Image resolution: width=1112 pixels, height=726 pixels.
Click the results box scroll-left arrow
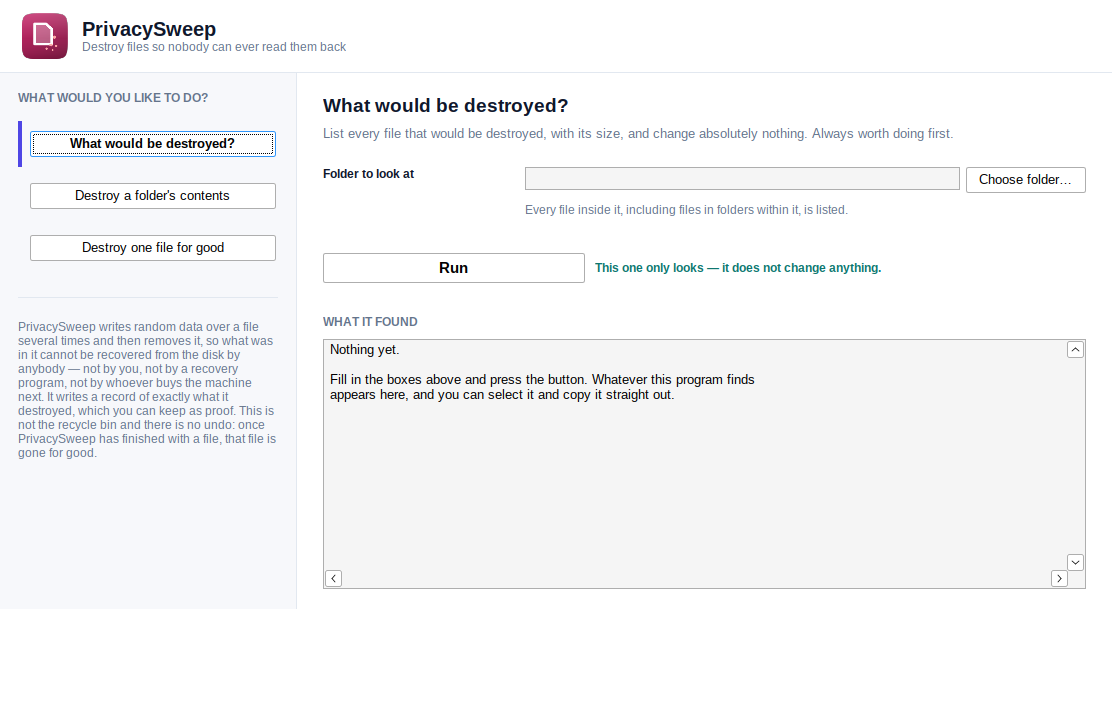click(333, 579)
